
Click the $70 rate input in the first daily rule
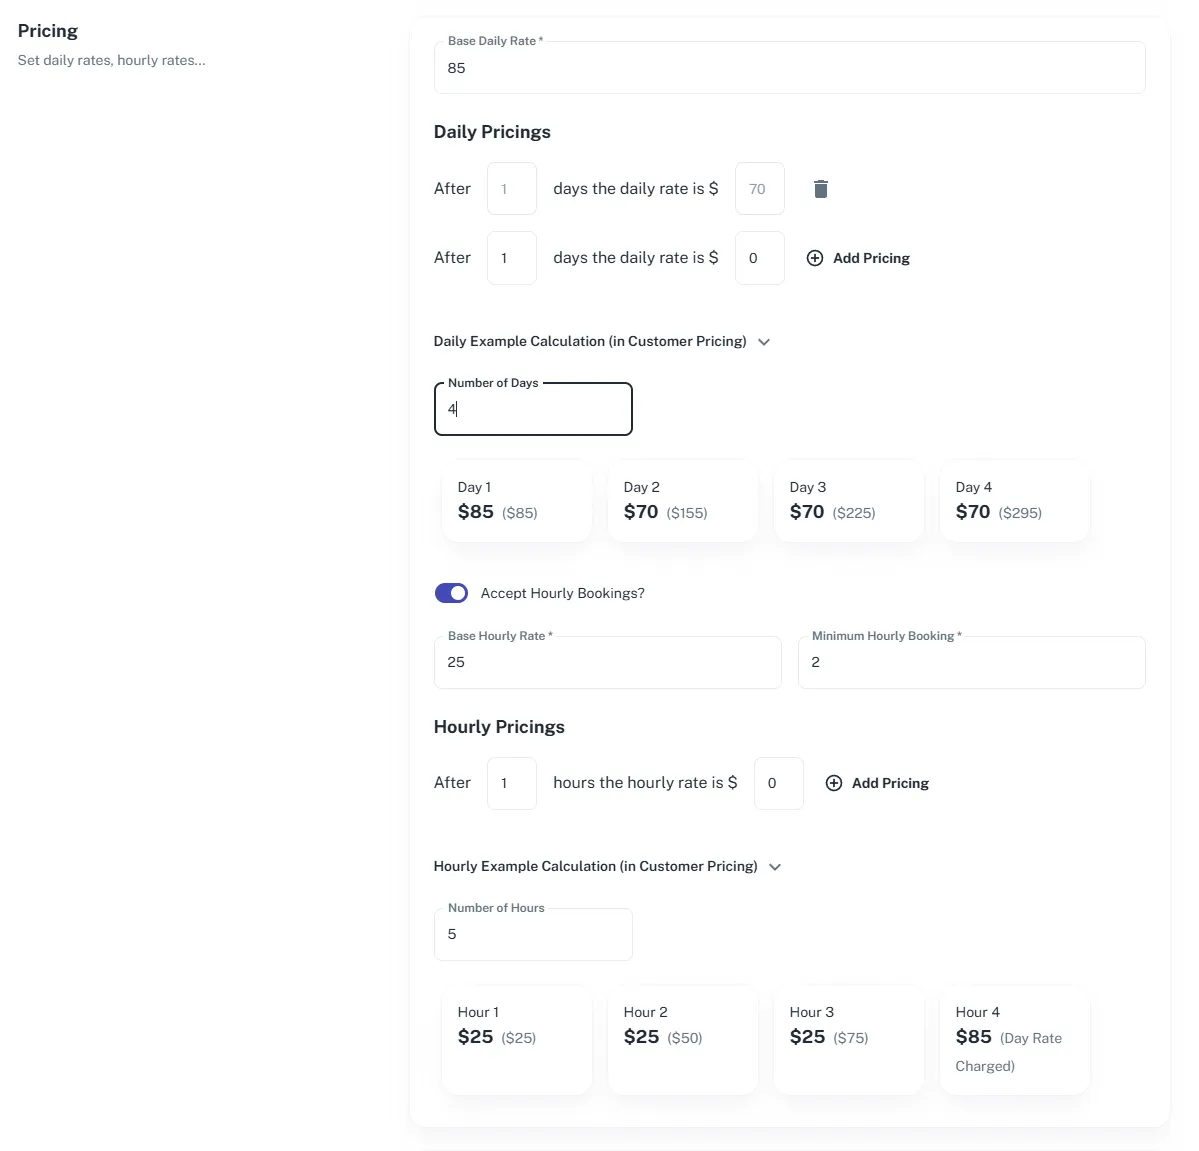pos(759,188)
